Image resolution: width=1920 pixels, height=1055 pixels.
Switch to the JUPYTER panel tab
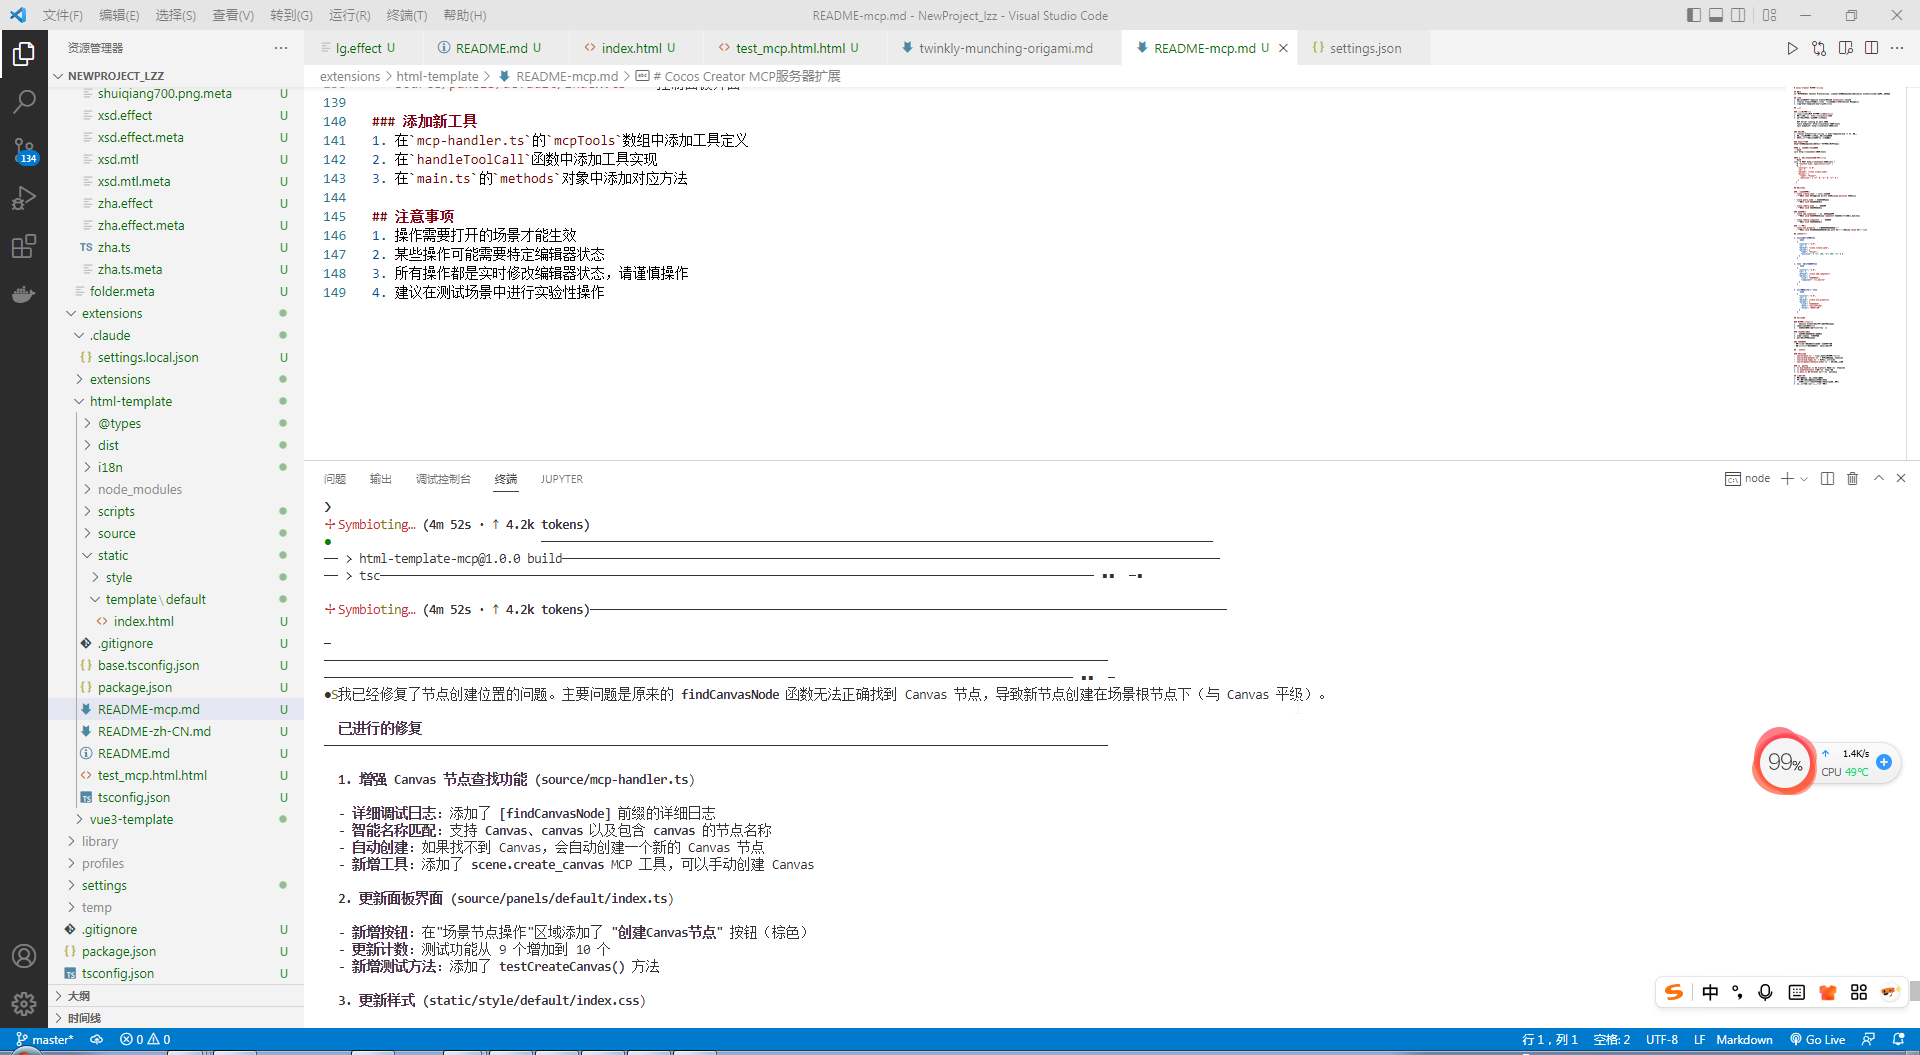[561, 479]
